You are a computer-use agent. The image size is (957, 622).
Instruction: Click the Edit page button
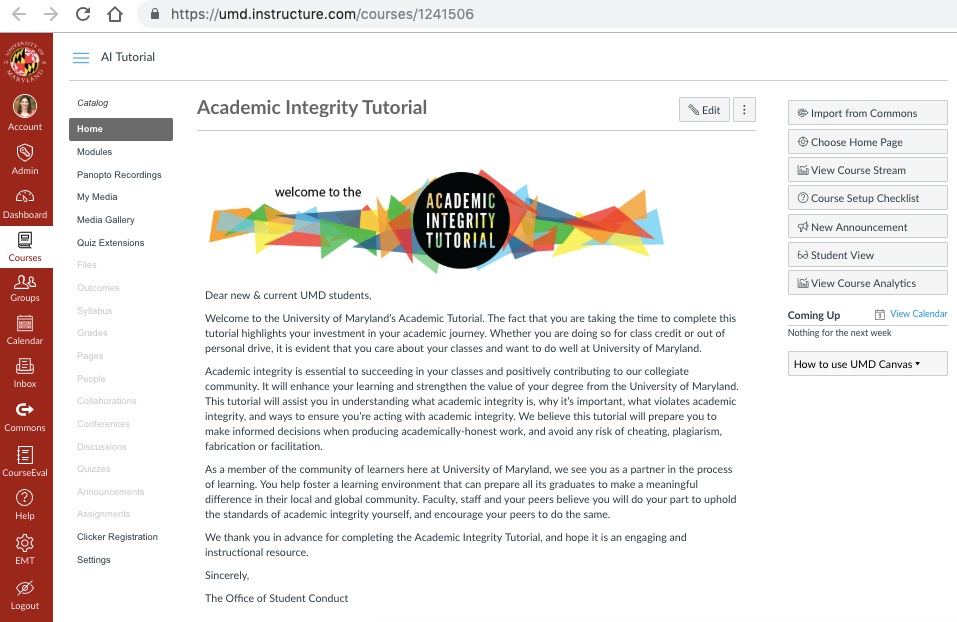click(704, 110)
